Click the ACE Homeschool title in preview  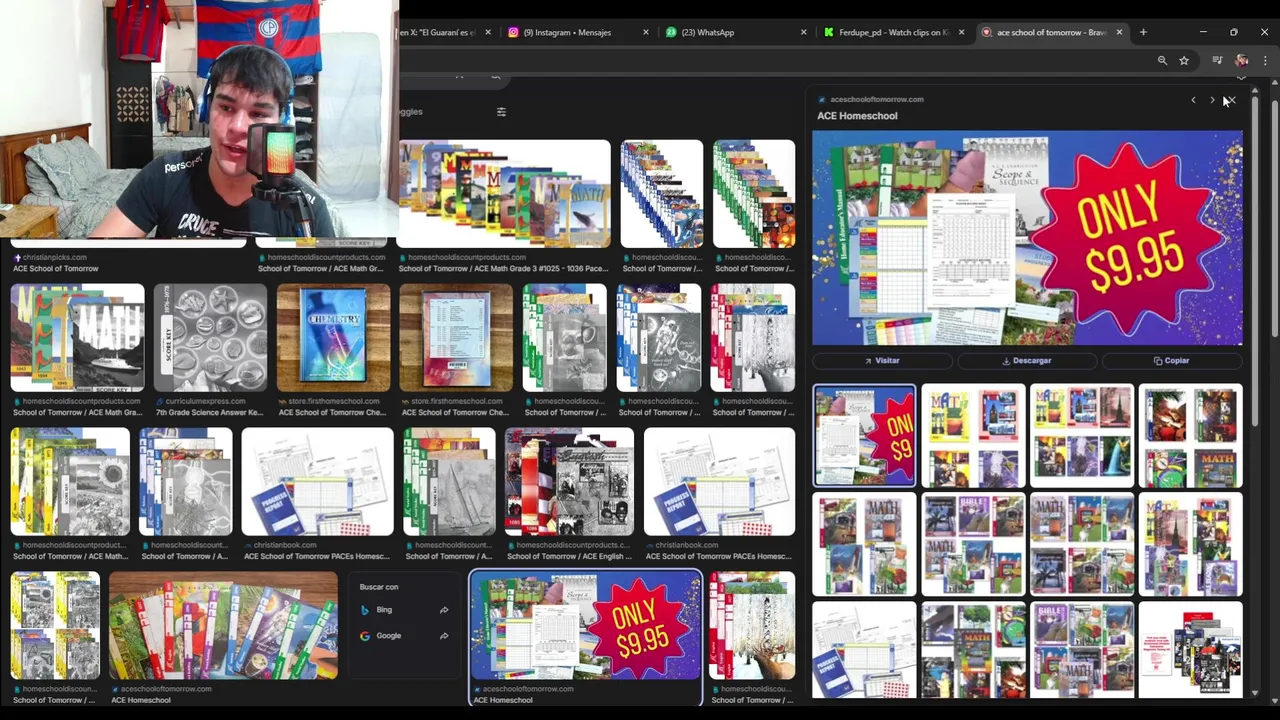pos(857,116)
